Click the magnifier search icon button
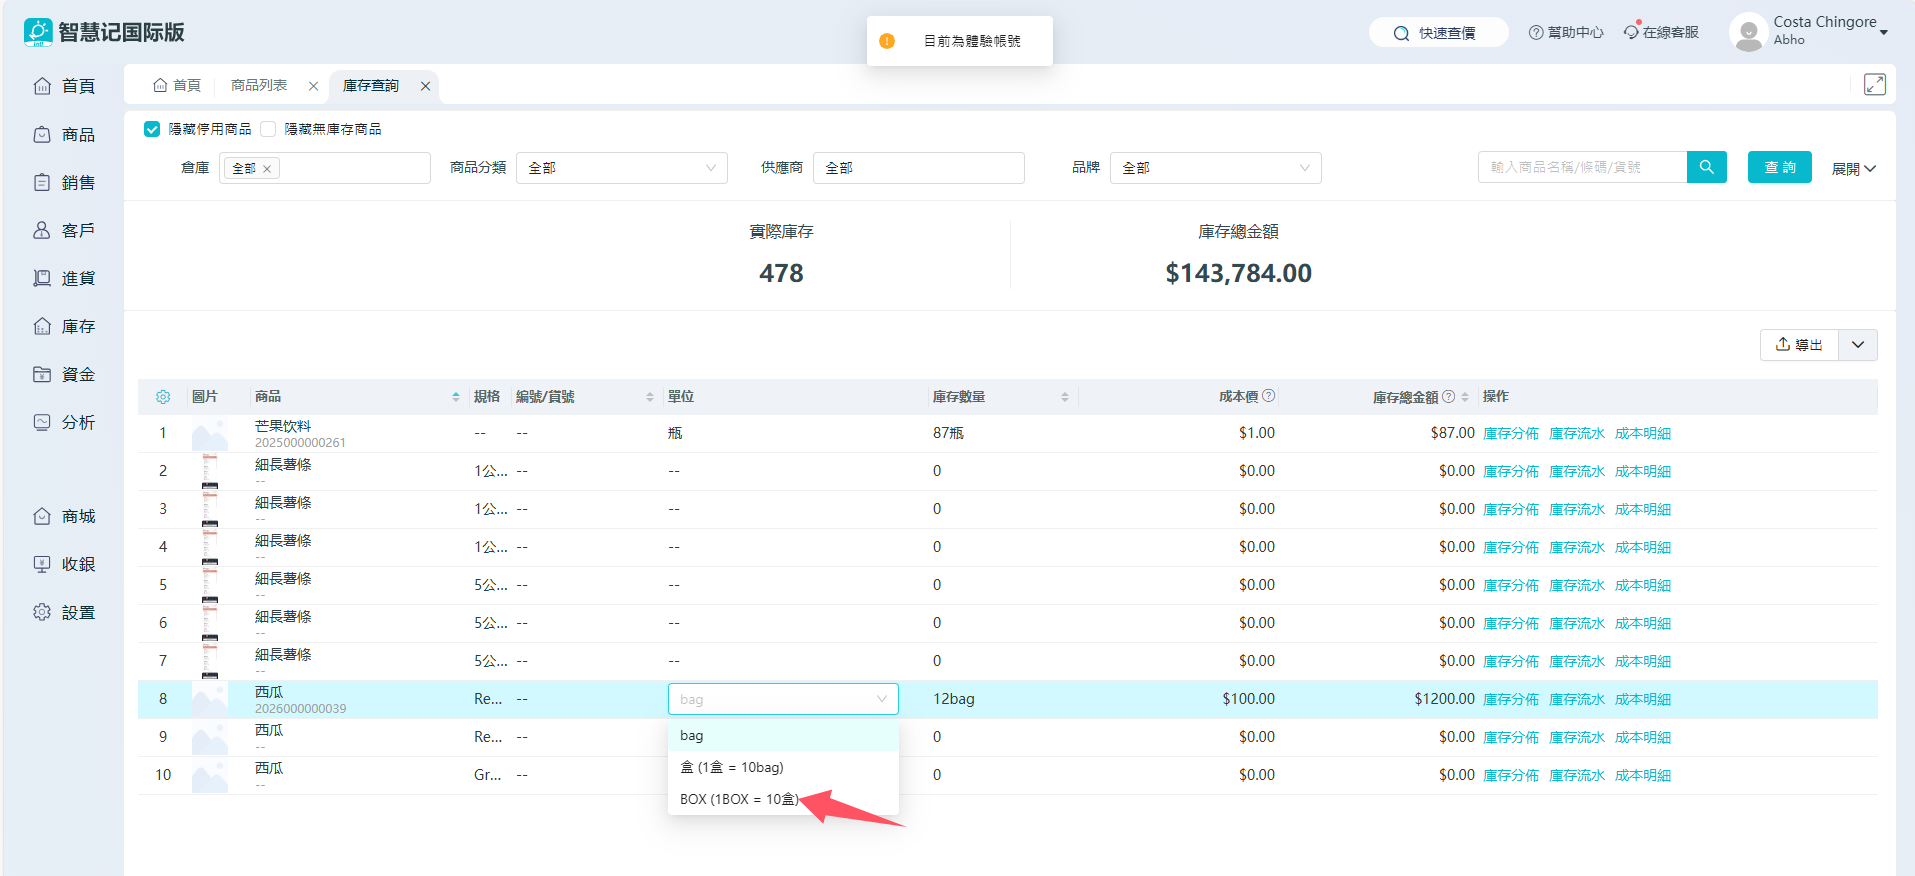This screenshot has height=876, width=1915. coord(1706,167)
